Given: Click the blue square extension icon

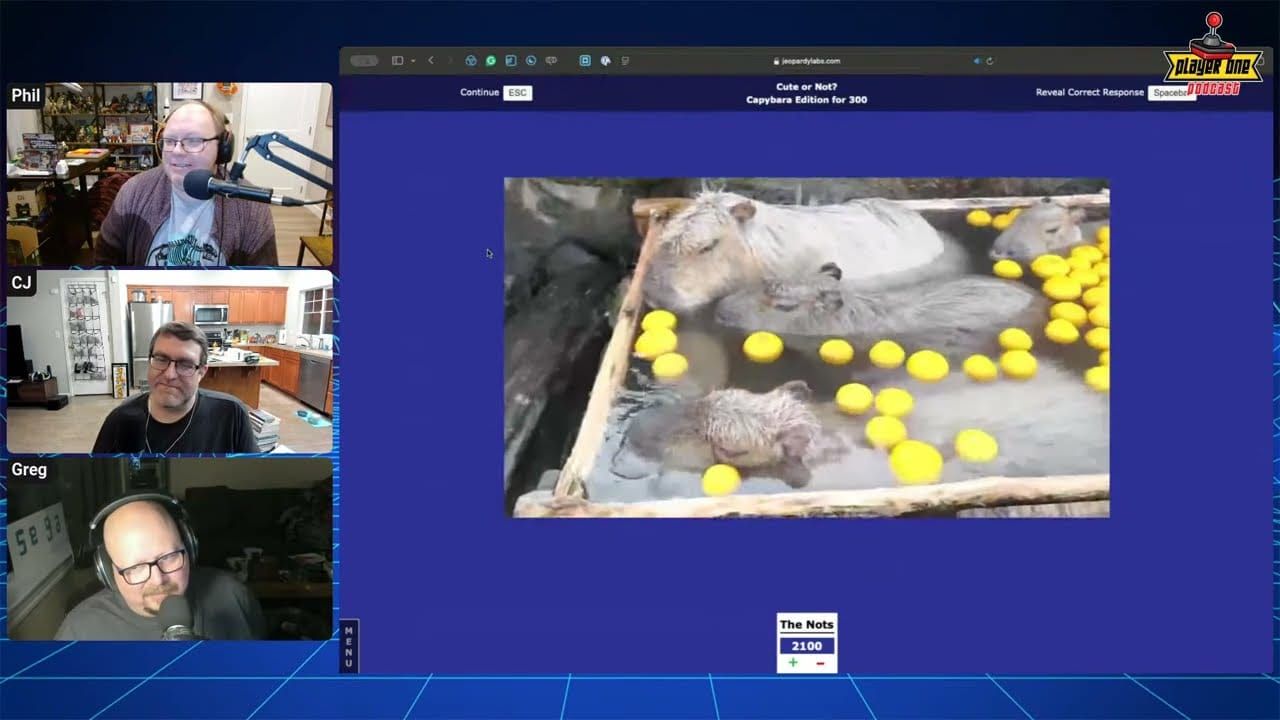Looking at the screenshot, I should [585, 61].
